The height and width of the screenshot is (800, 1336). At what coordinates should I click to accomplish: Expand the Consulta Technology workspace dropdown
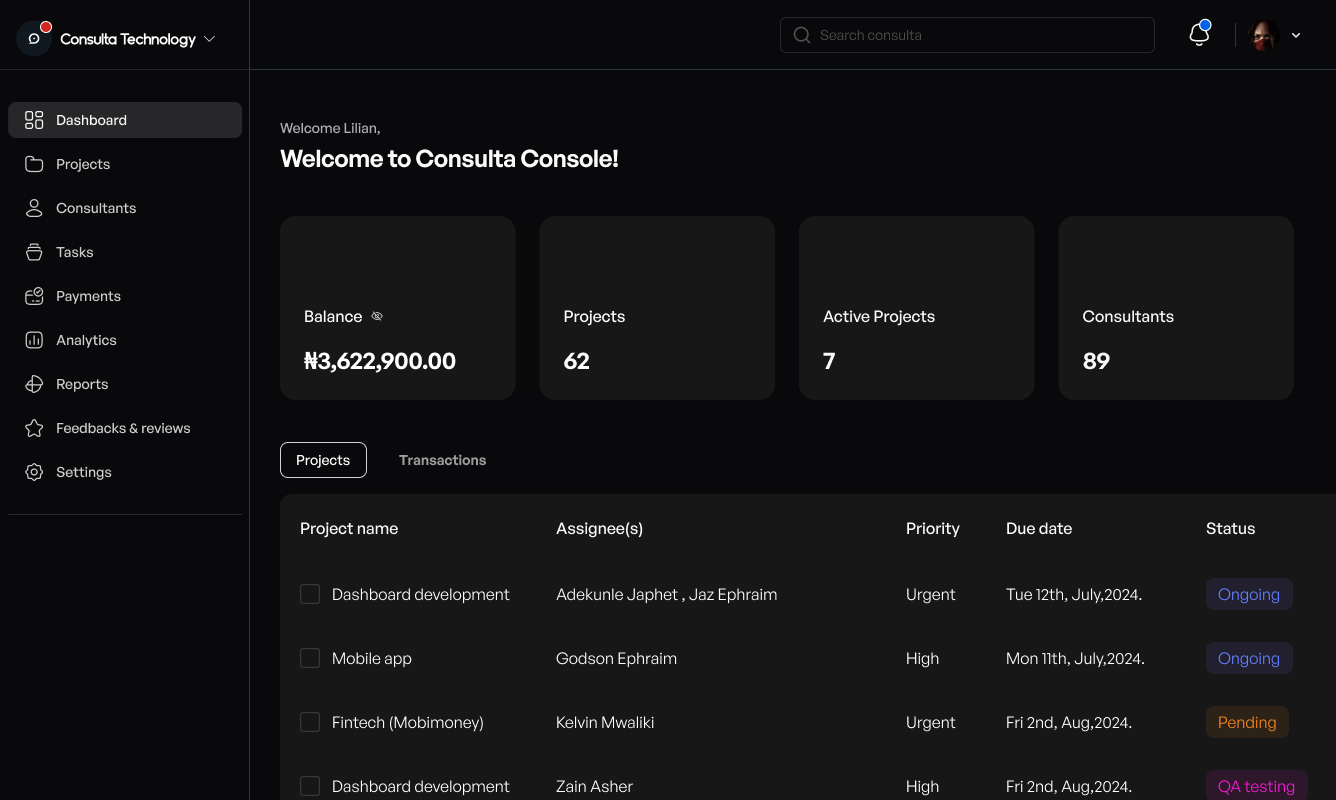click(x=209, y=39)
